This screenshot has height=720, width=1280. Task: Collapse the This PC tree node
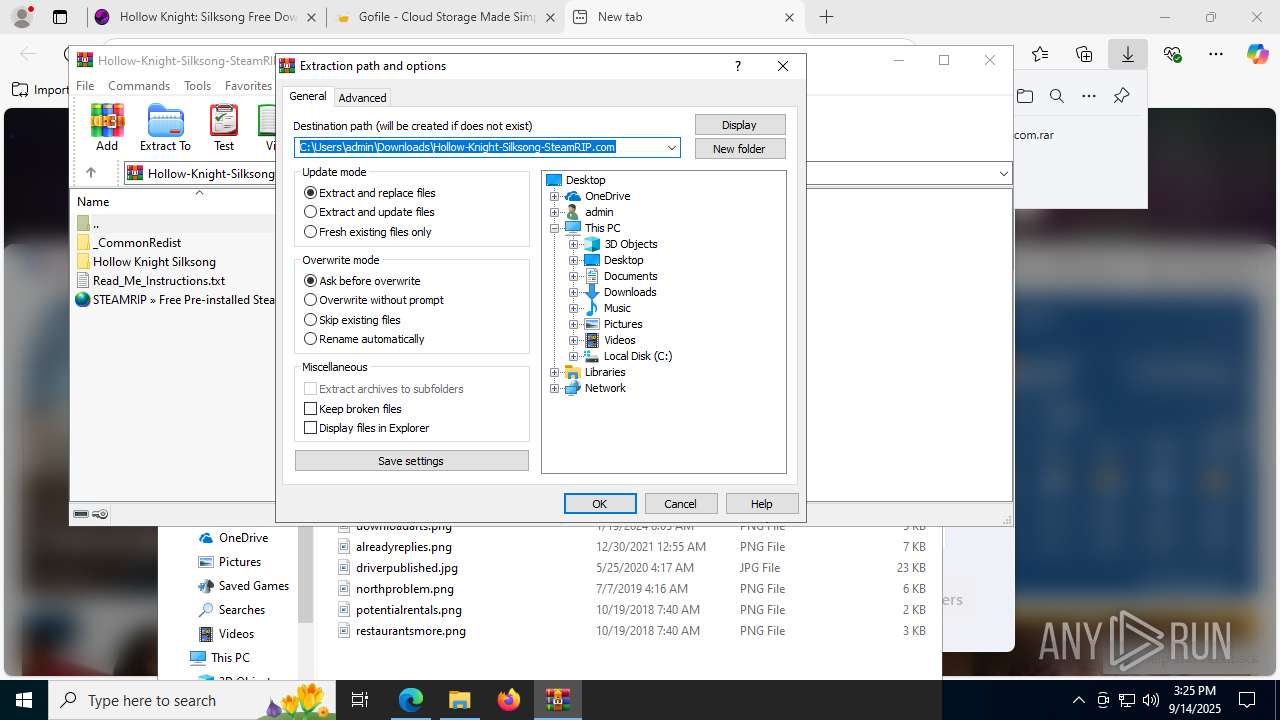click(555, 228)
